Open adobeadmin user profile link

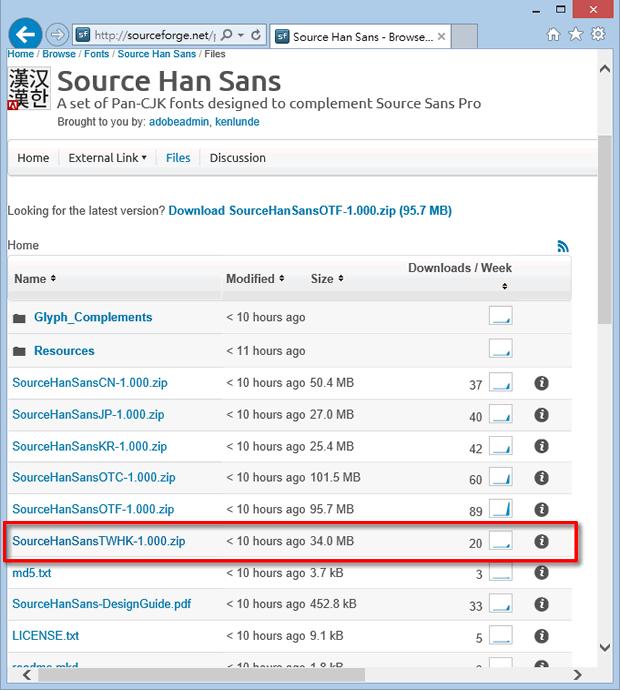179,122
